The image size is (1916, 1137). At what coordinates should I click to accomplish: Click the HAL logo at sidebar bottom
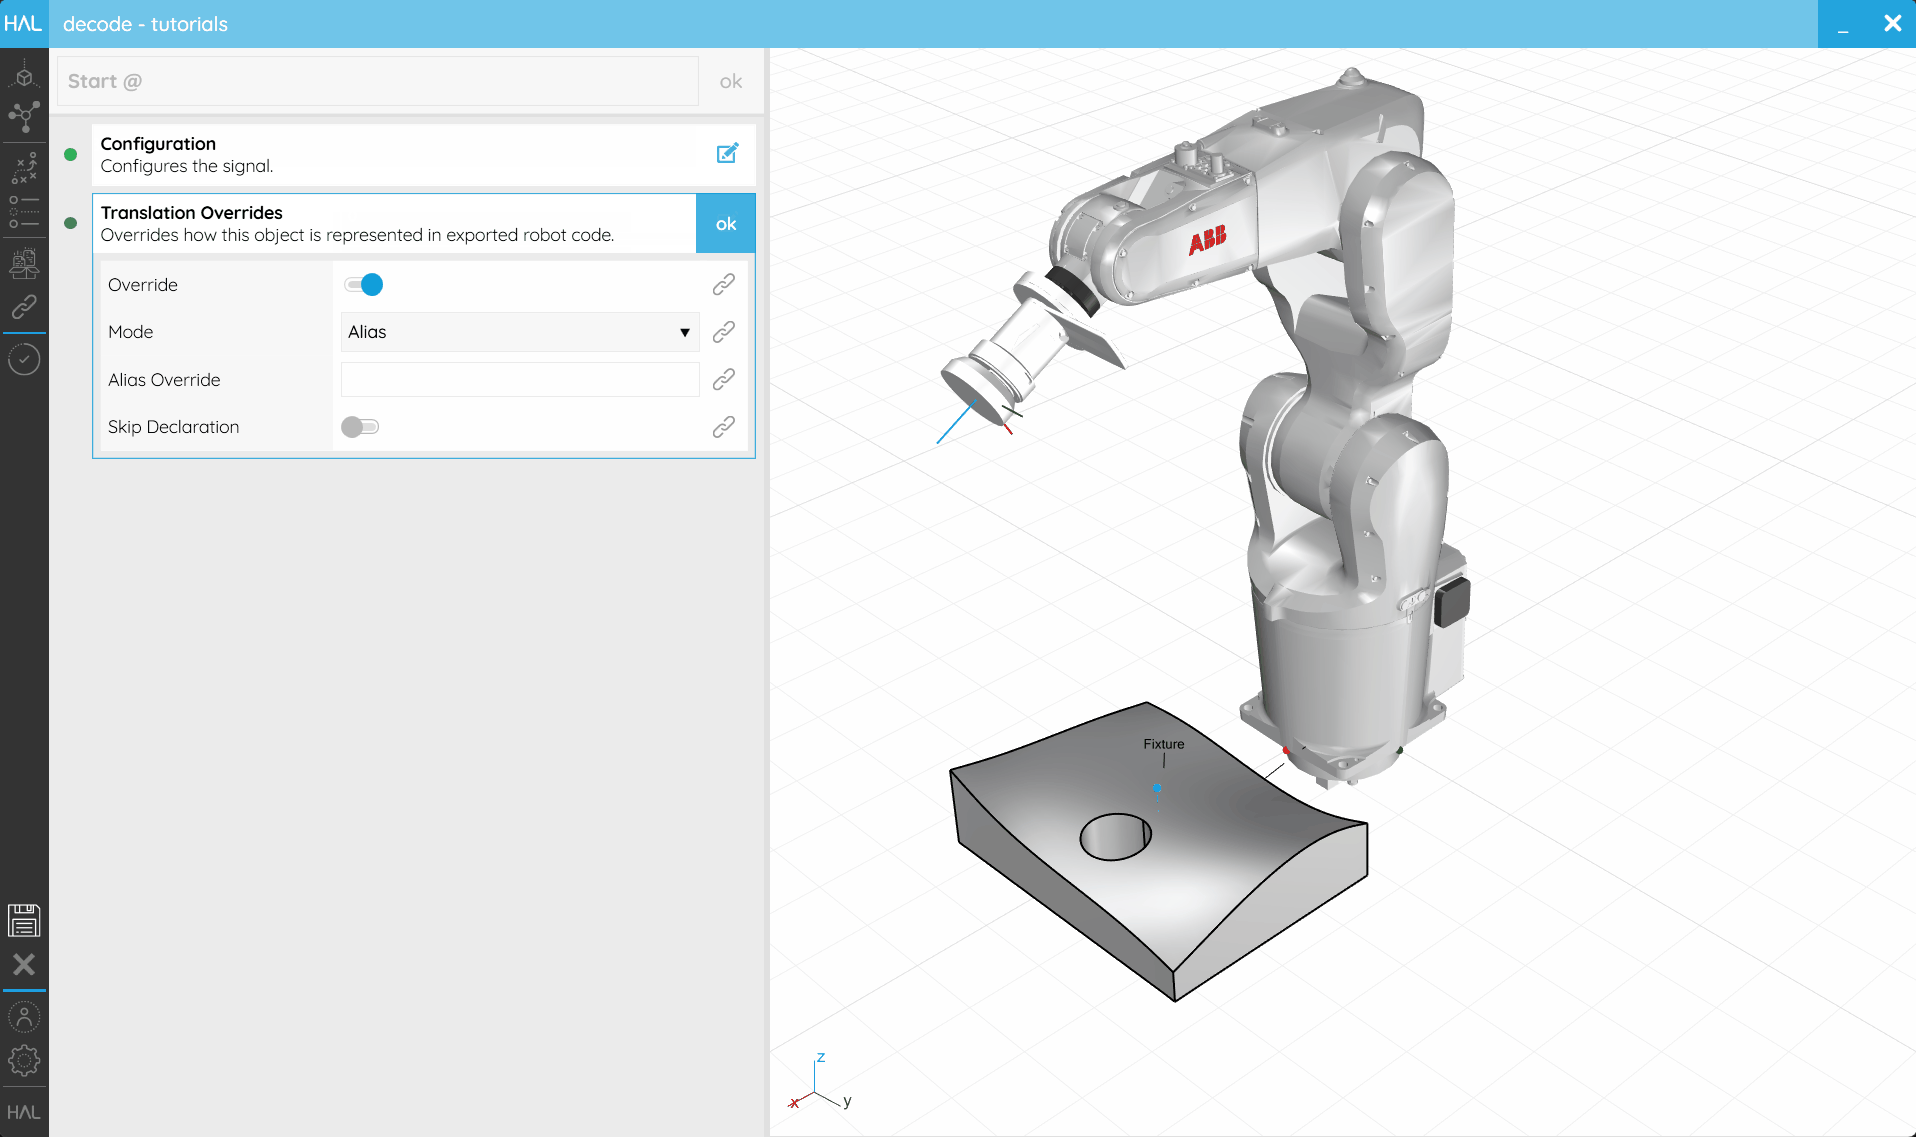pos(24,1112)
